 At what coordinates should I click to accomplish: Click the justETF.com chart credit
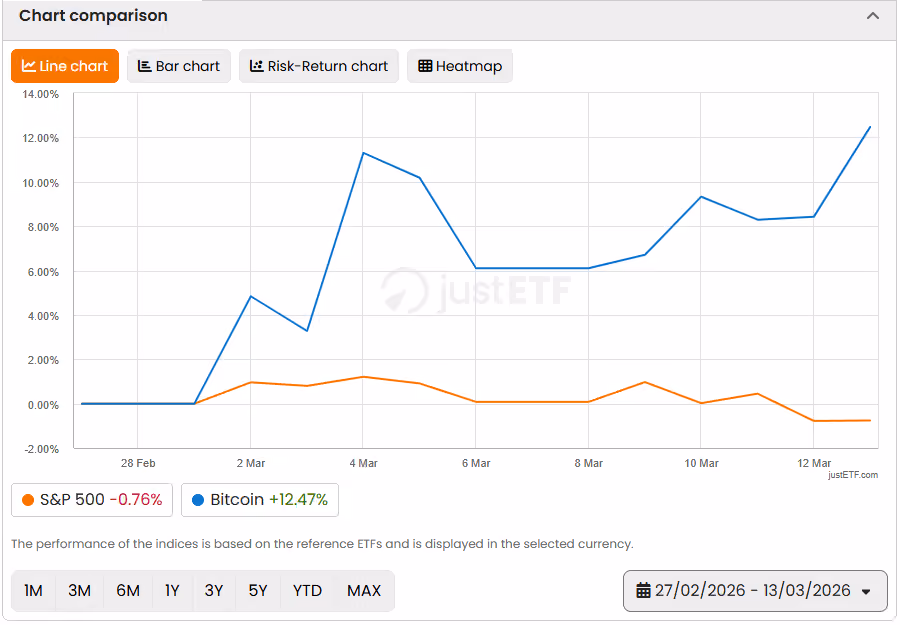[x=852, y=475]
